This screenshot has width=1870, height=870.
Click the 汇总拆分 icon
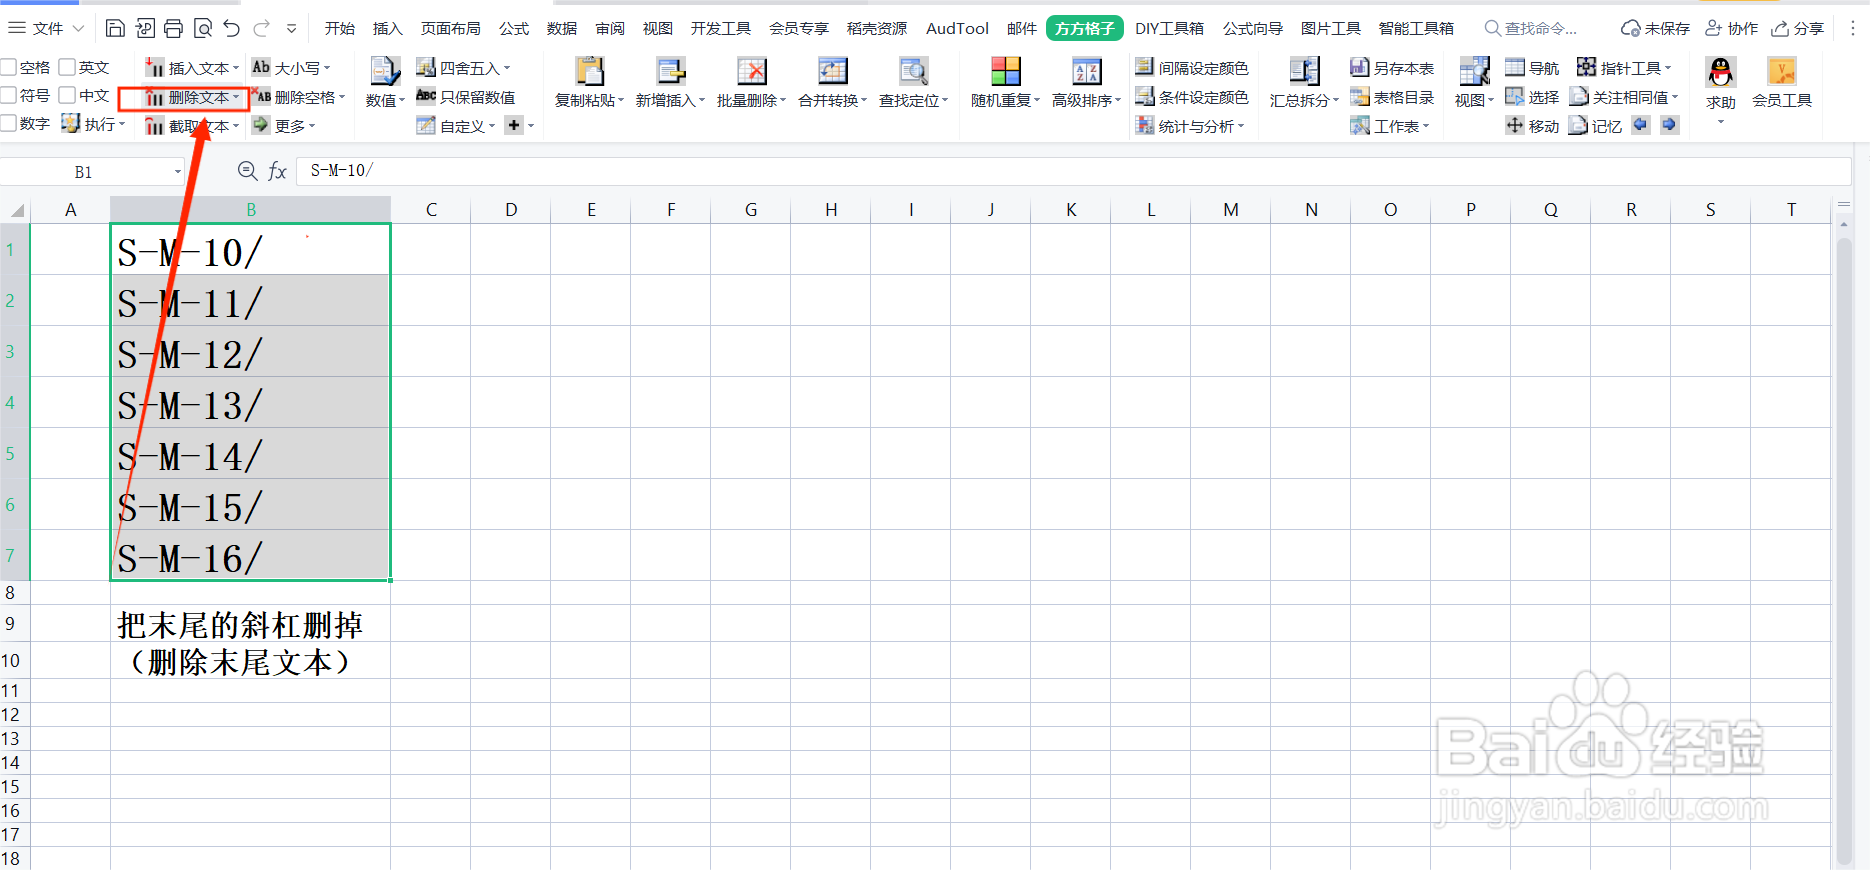coord(1304,71)
